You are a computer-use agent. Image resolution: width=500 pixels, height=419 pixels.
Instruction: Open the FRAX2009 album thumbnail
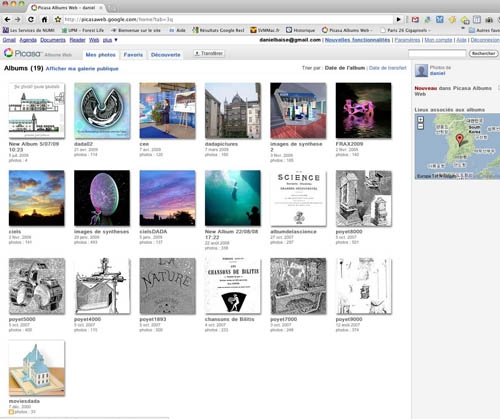tap(363, 110)
